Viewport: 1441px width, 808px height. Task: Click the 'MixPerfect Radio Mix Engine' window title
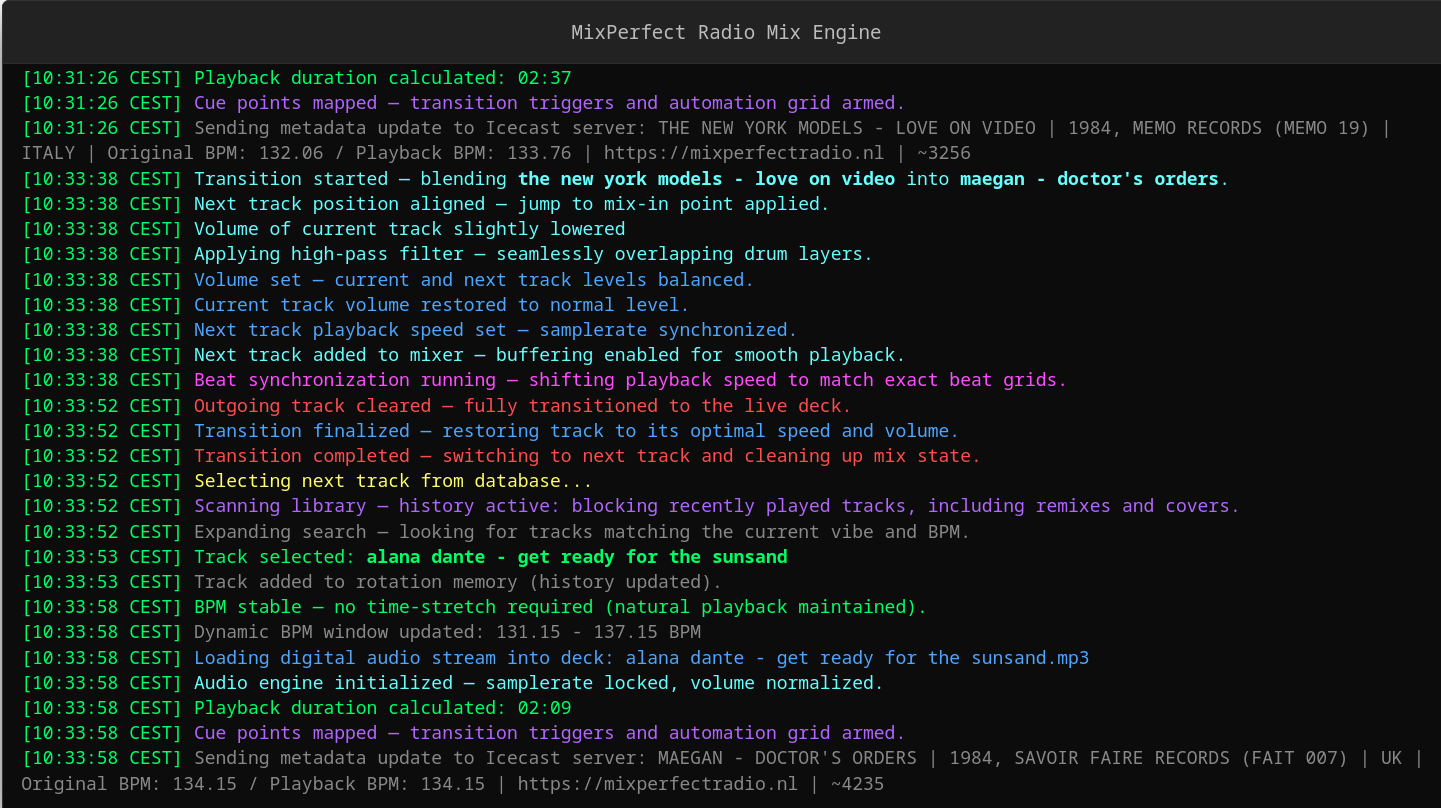pos(726,32)
